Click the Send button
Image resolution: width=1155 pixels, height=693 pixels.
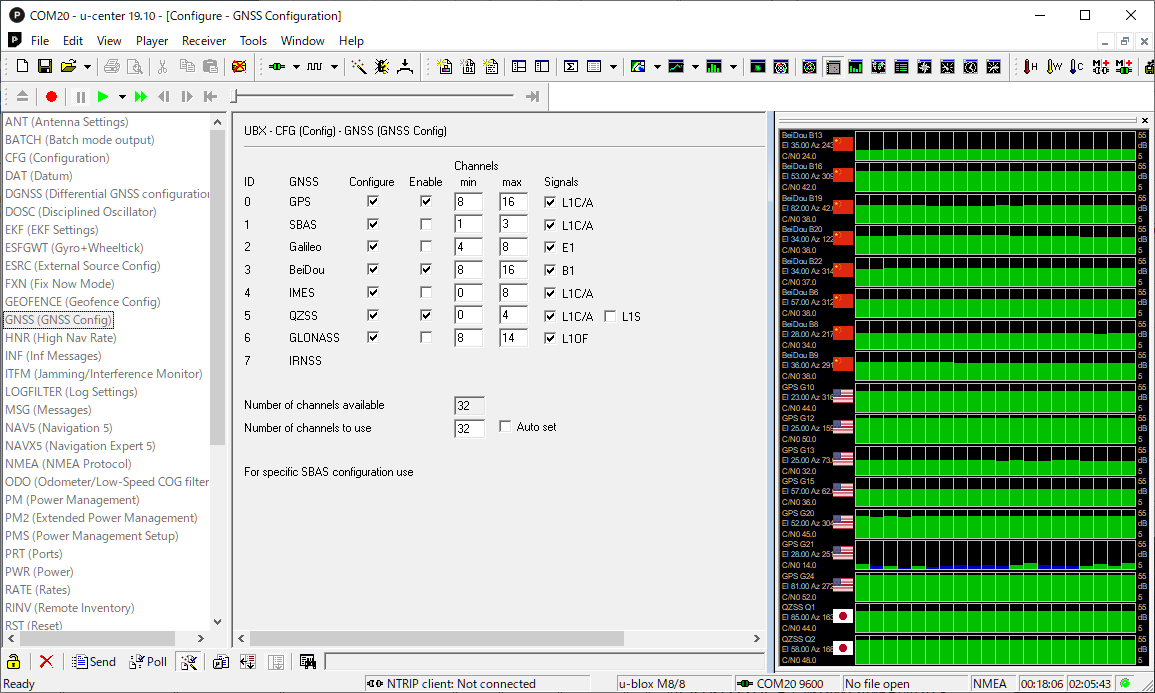94,661
